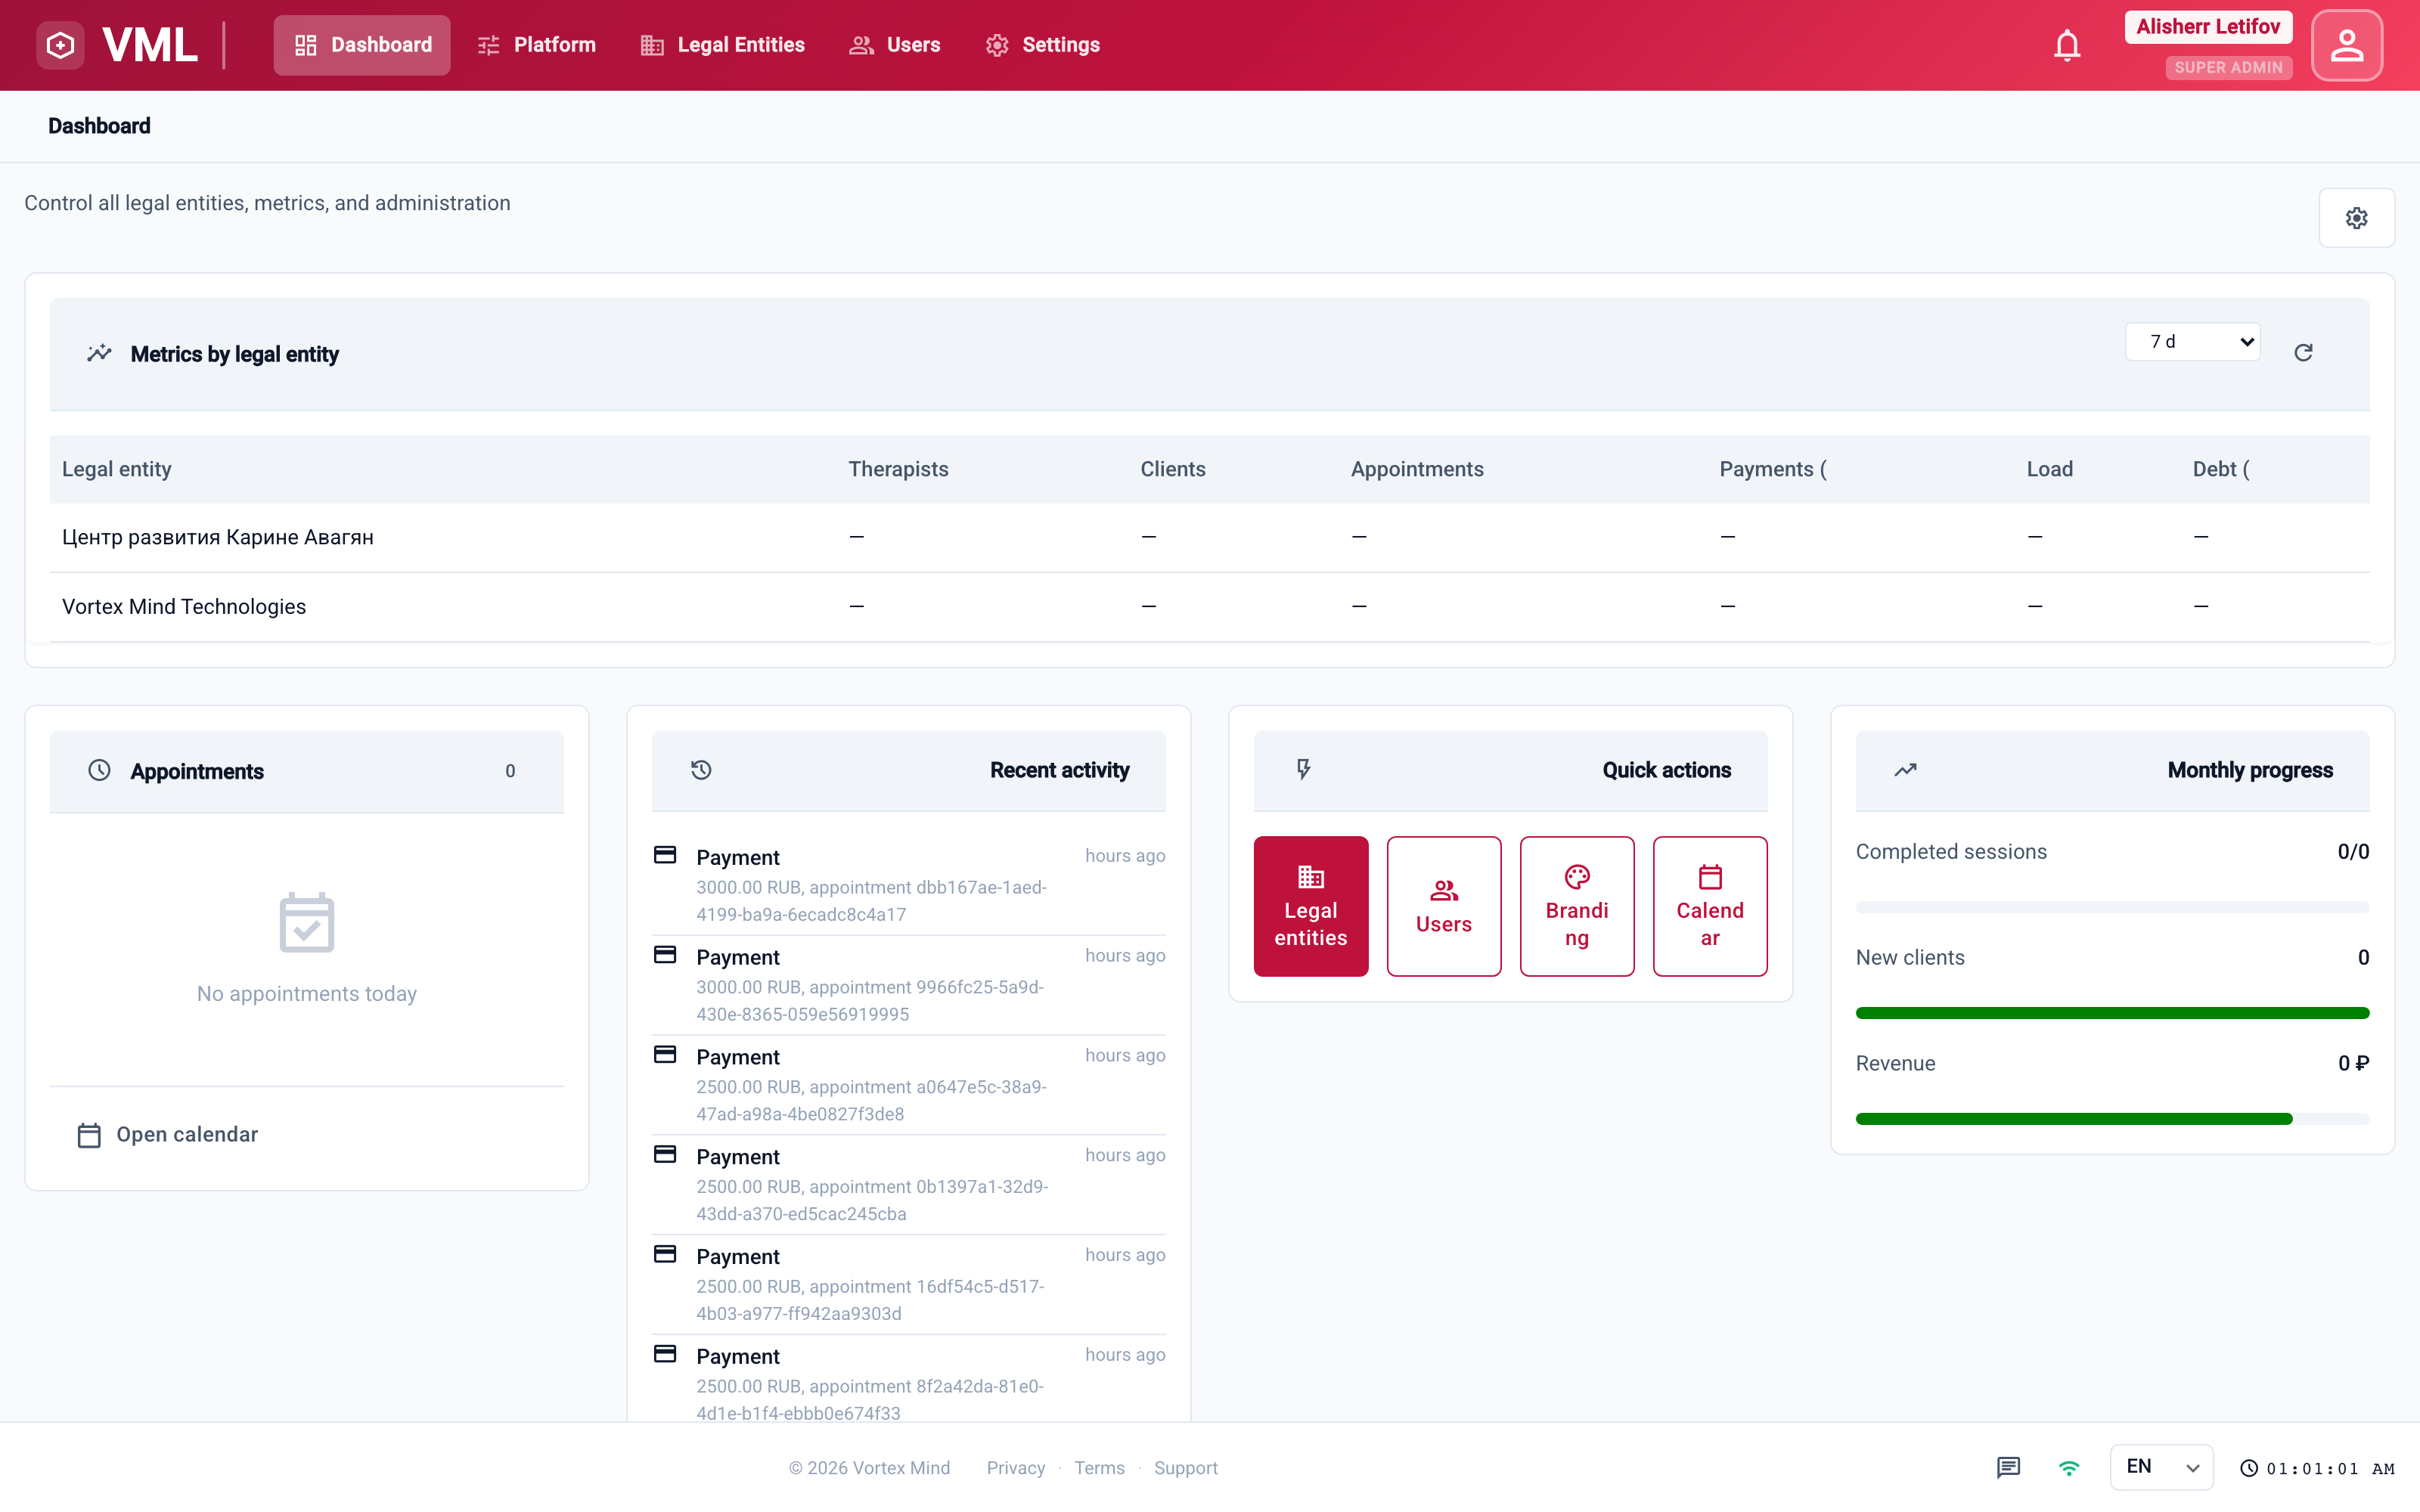Refresh metrics by legal entity
Screen dimensions: 2420x1512
click(2303, 352)
